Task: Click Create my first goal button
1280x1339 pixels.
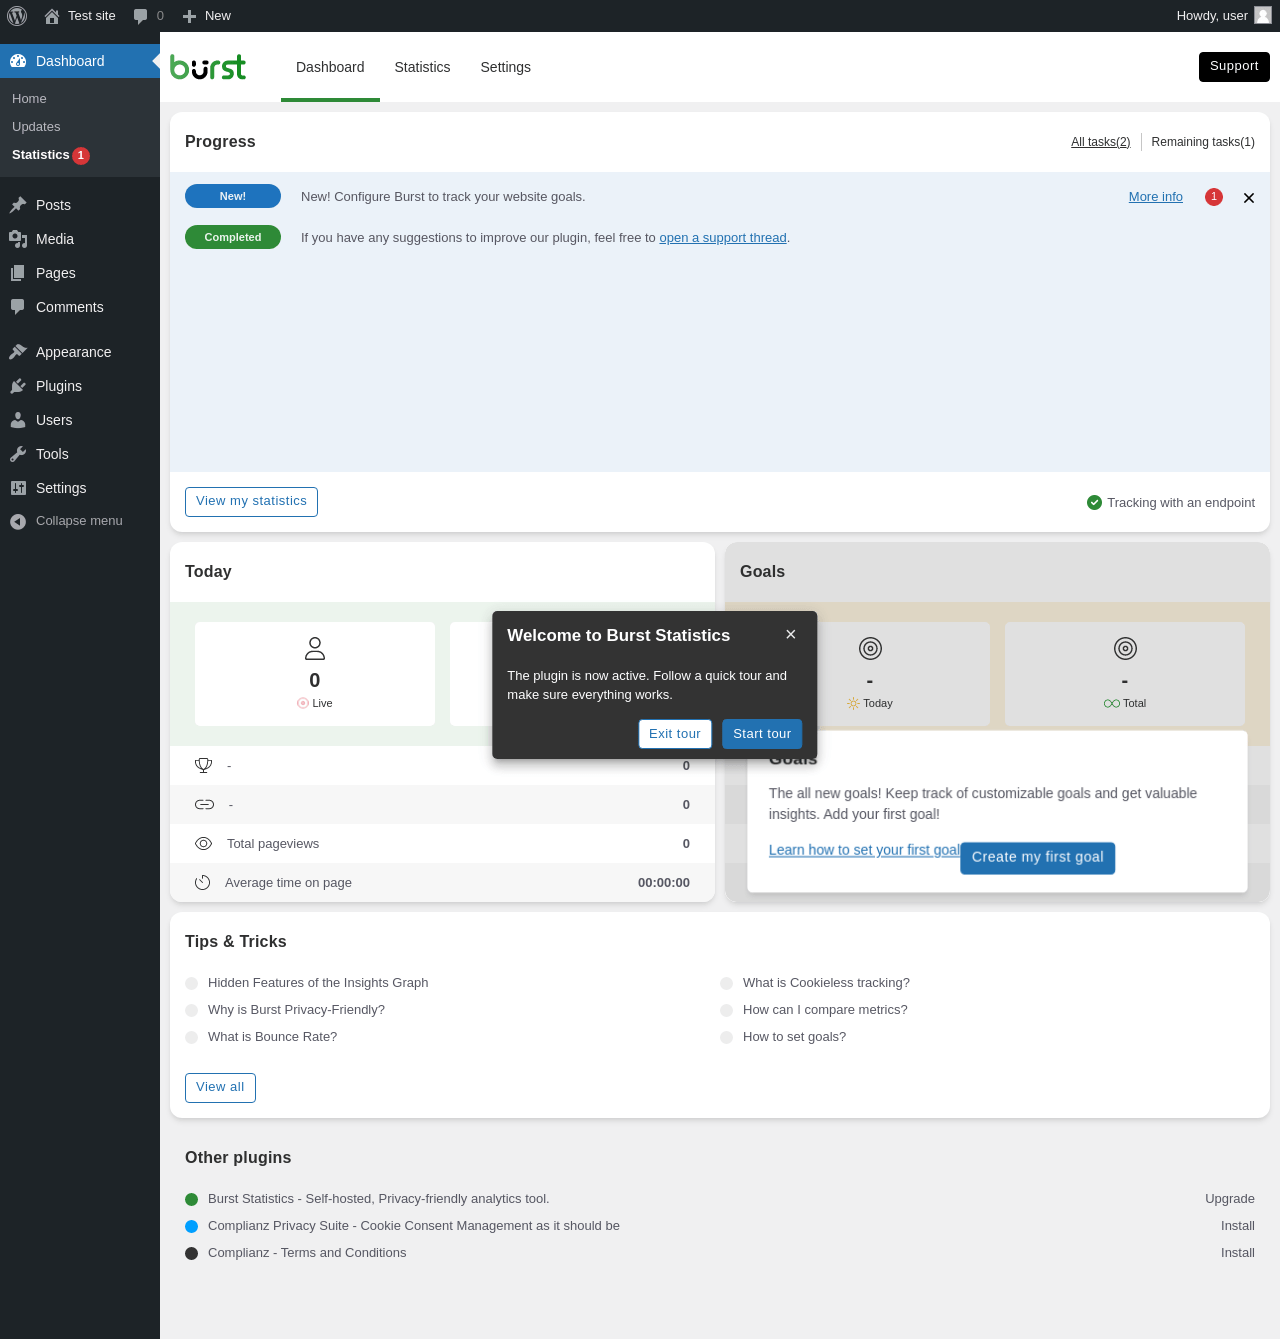Action: (x=1038, y=857)
